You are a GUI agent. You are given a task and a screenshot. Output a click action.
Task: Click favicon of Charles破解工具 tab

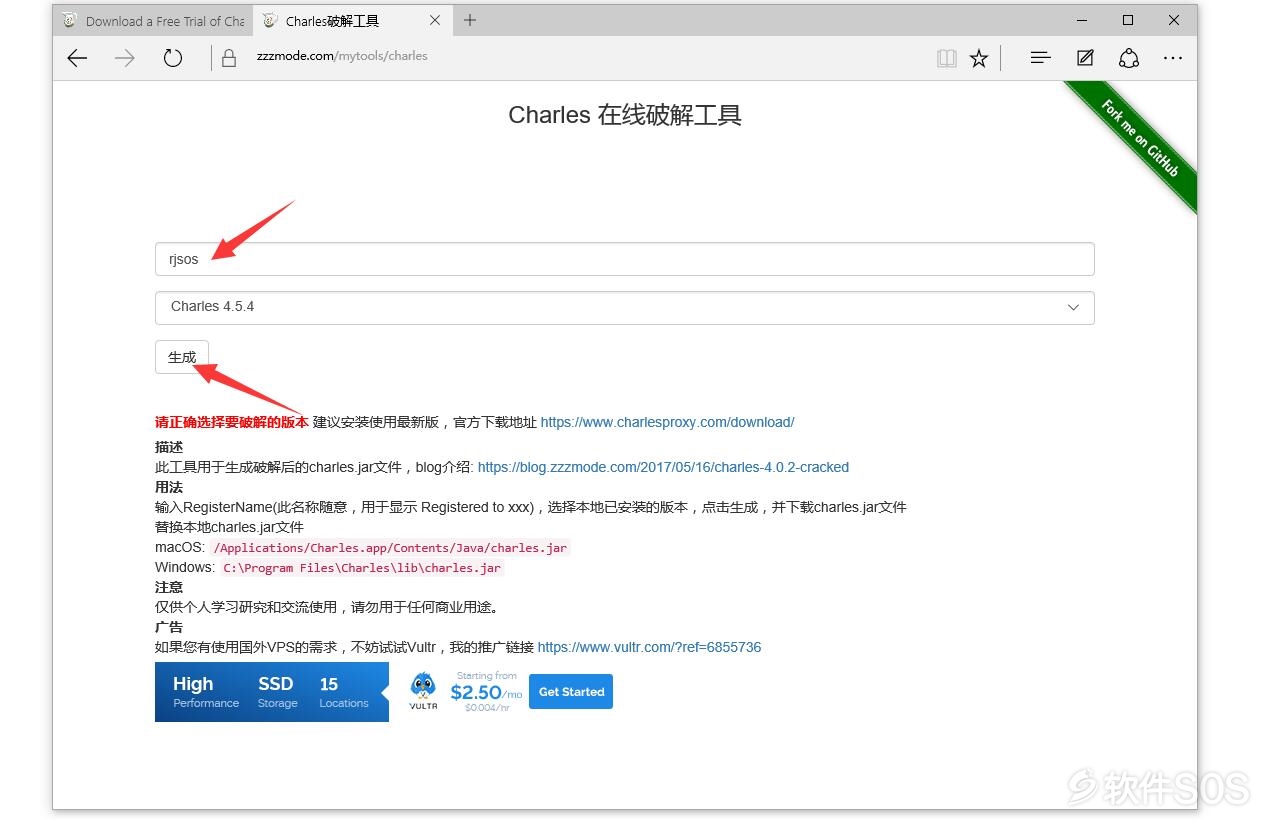point(270,21)
